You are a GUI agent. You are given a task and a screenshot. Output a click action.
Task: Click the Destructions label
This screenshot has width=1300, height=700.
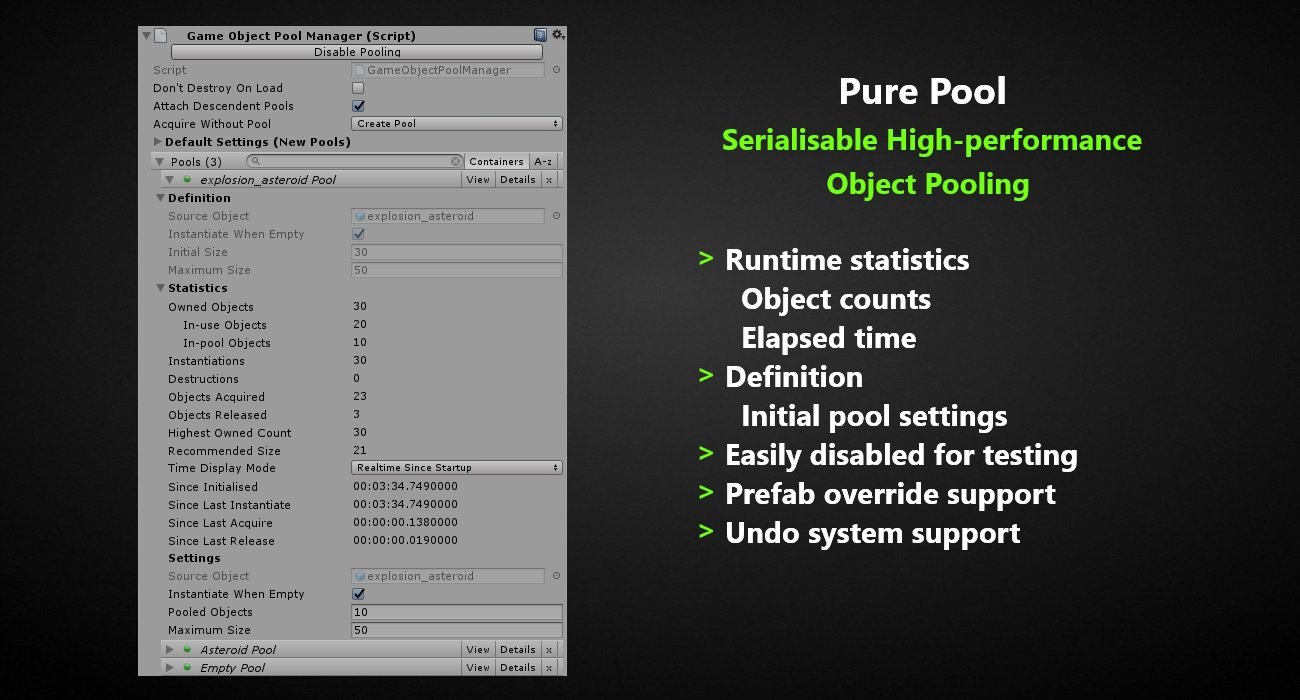(204, 379)
